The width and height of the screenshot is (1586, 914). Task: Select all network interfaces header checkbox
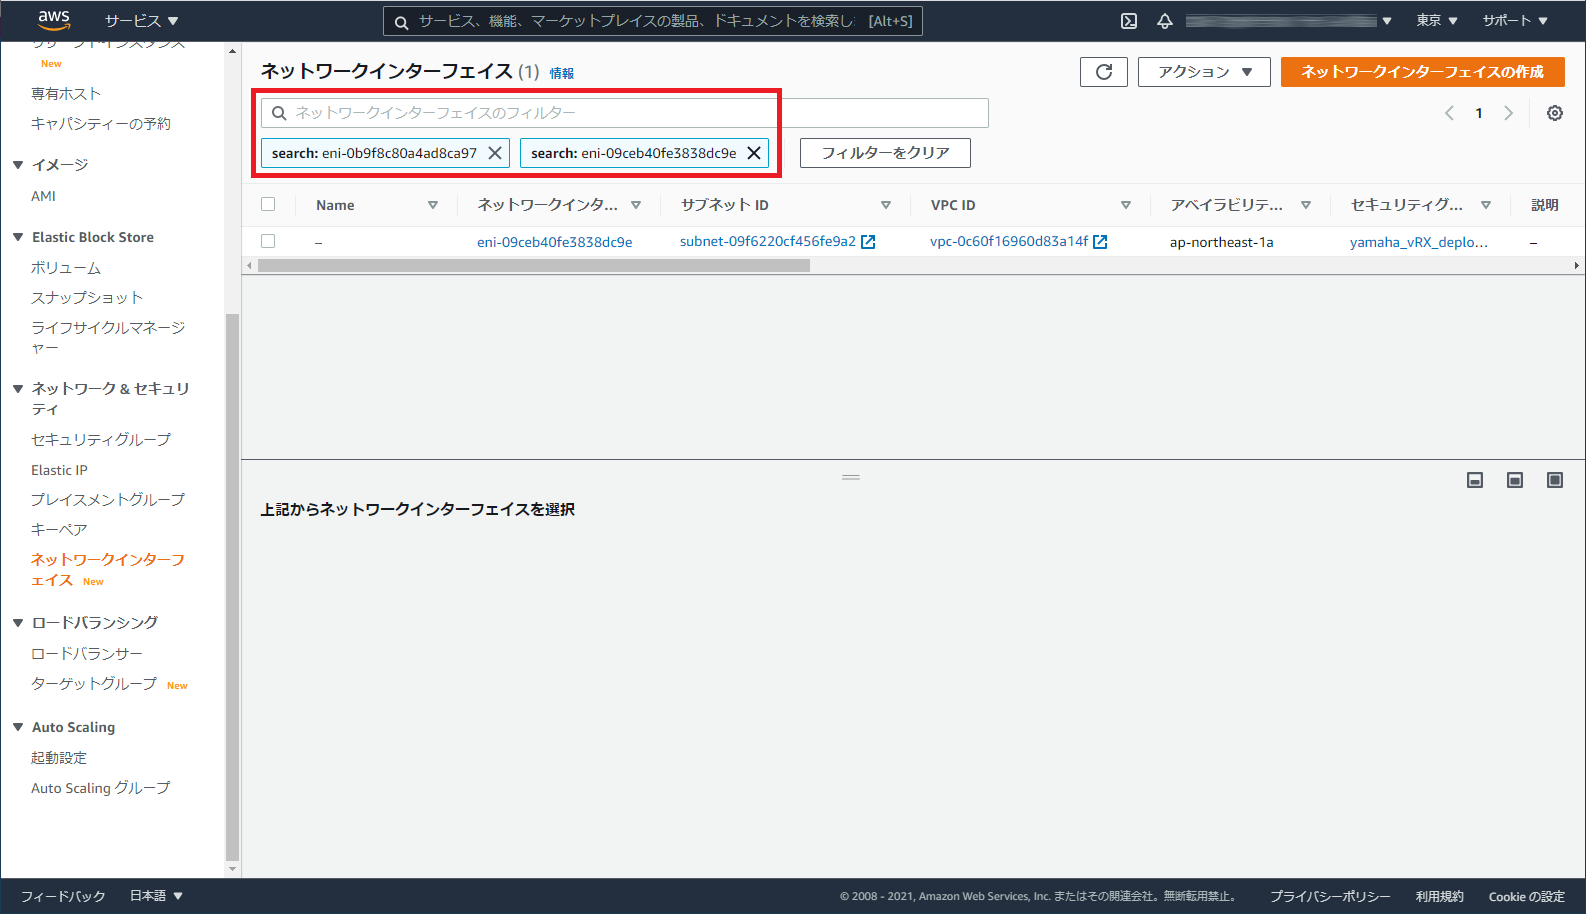pos(268,205)
